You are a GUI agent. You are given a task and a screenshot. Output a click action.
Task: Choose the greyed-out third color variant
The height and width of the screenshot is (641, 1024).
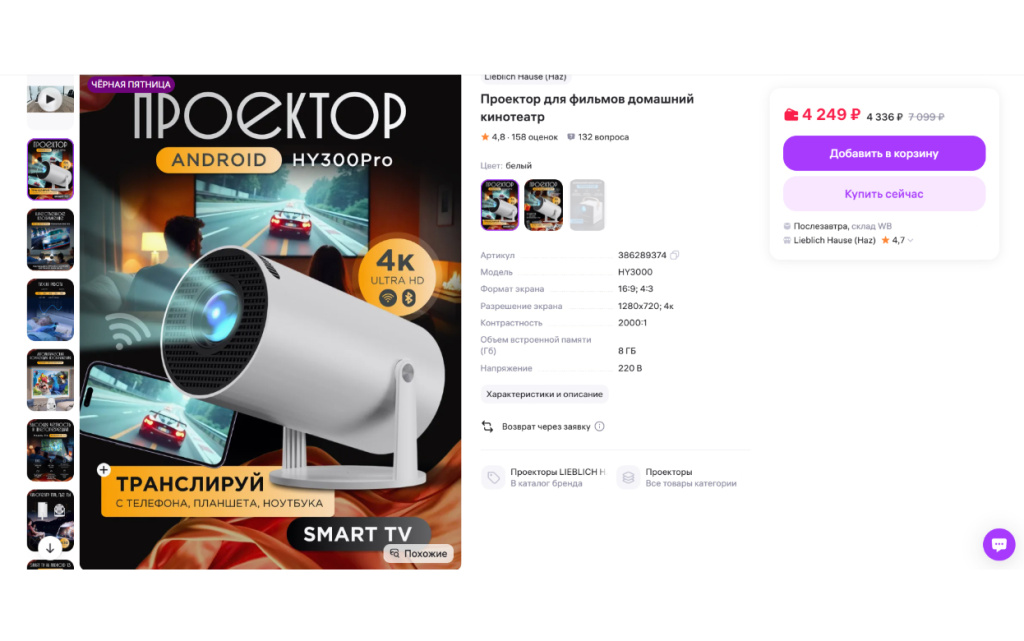pyautogui.click(x=587, y=205)
